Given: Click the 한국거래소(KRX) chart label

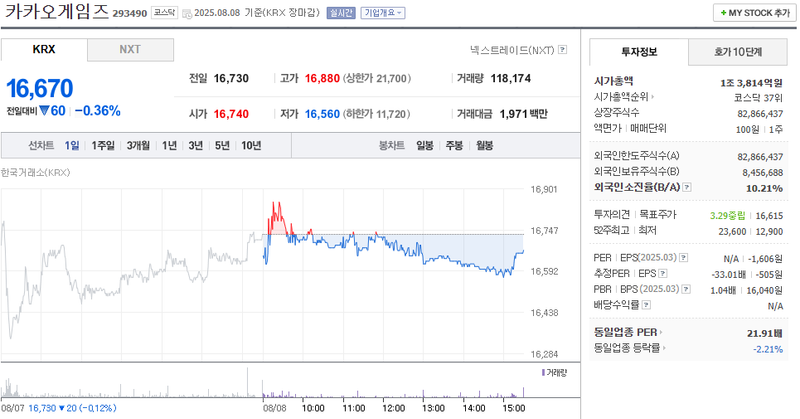Looking at the screenshot, I should click(x=36, y=172).
